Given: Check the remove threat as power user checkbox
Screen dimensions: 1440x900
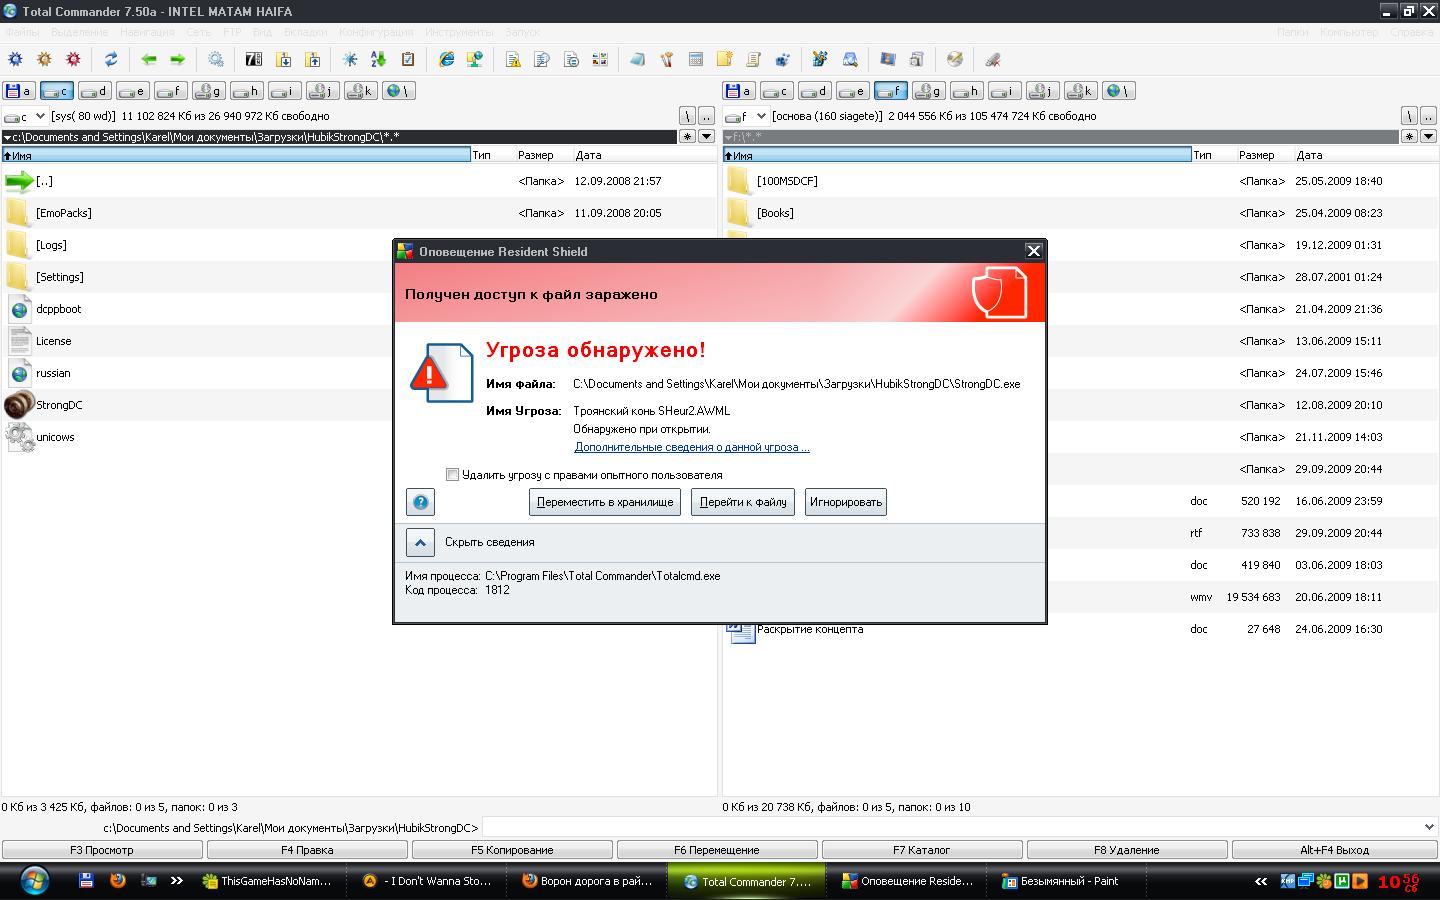Looking at the screenshot, I should pos(453,475).
